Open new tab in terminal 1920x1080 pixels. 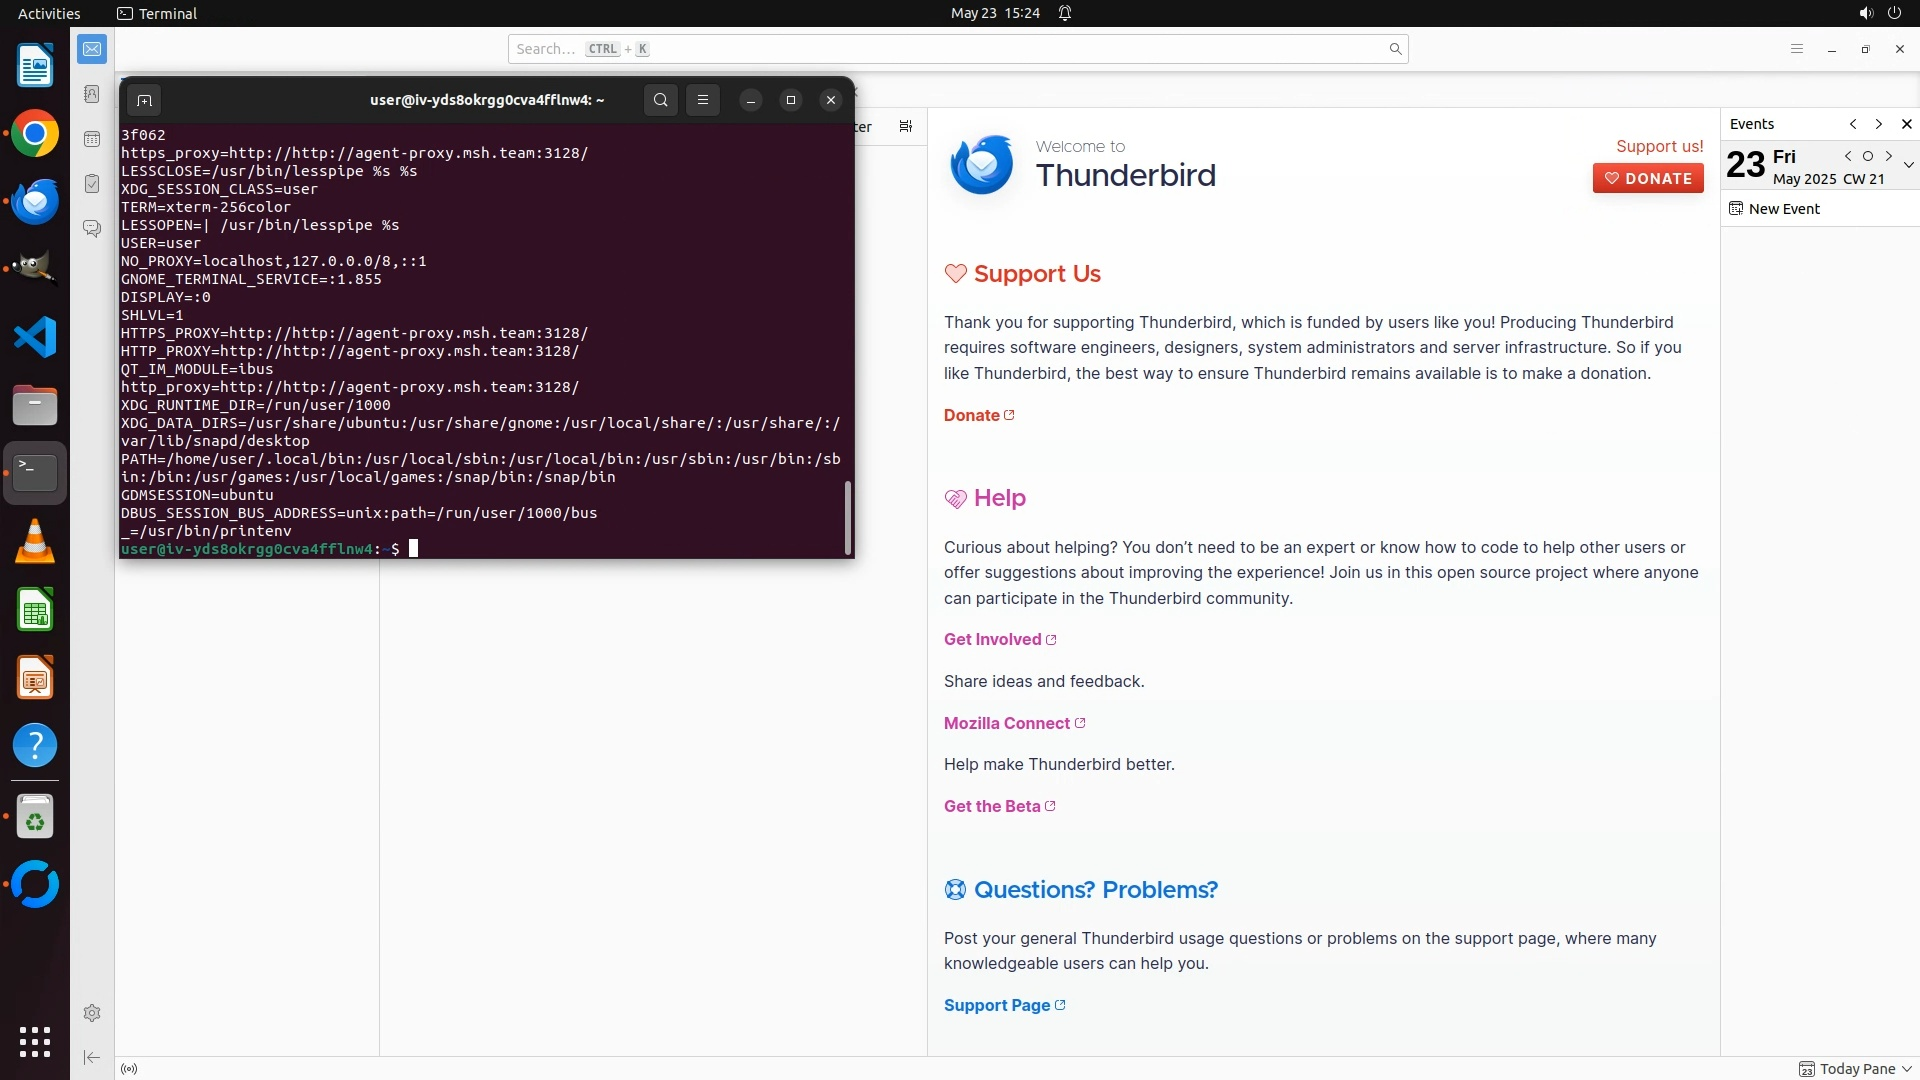click(x=144, y=100)
